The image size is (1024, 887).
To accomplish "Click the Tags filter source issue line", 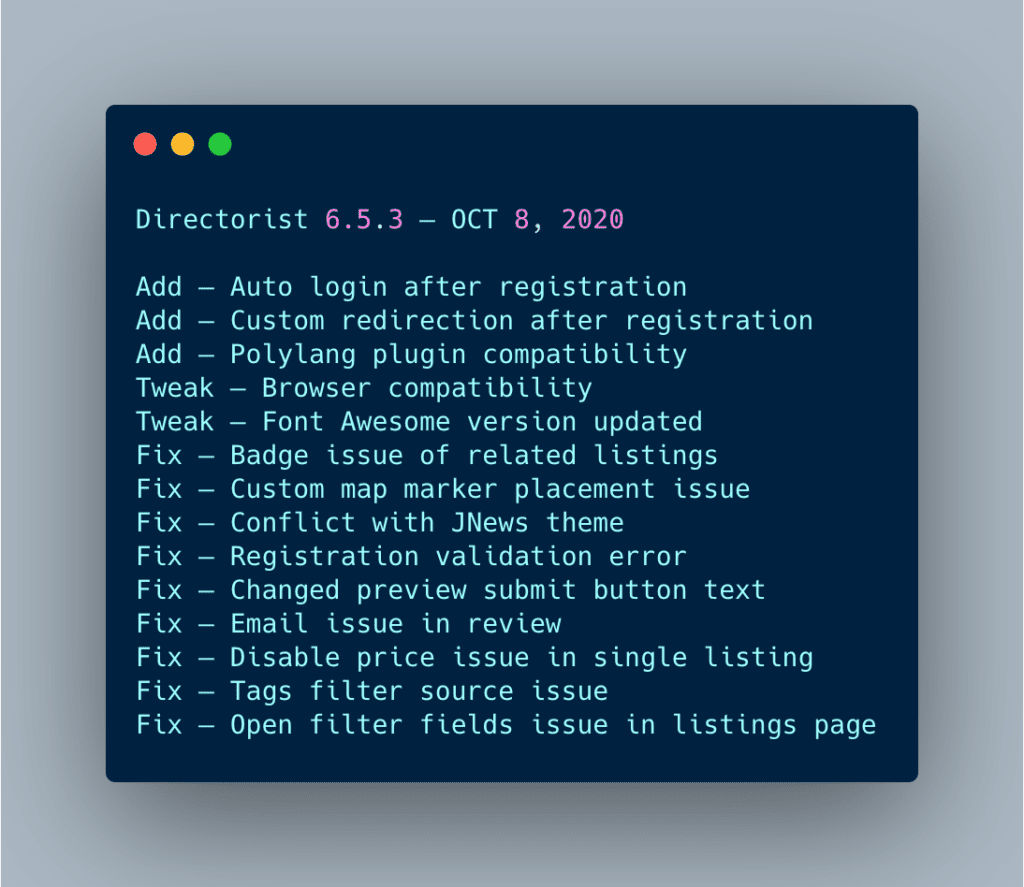I will [372, 692].
